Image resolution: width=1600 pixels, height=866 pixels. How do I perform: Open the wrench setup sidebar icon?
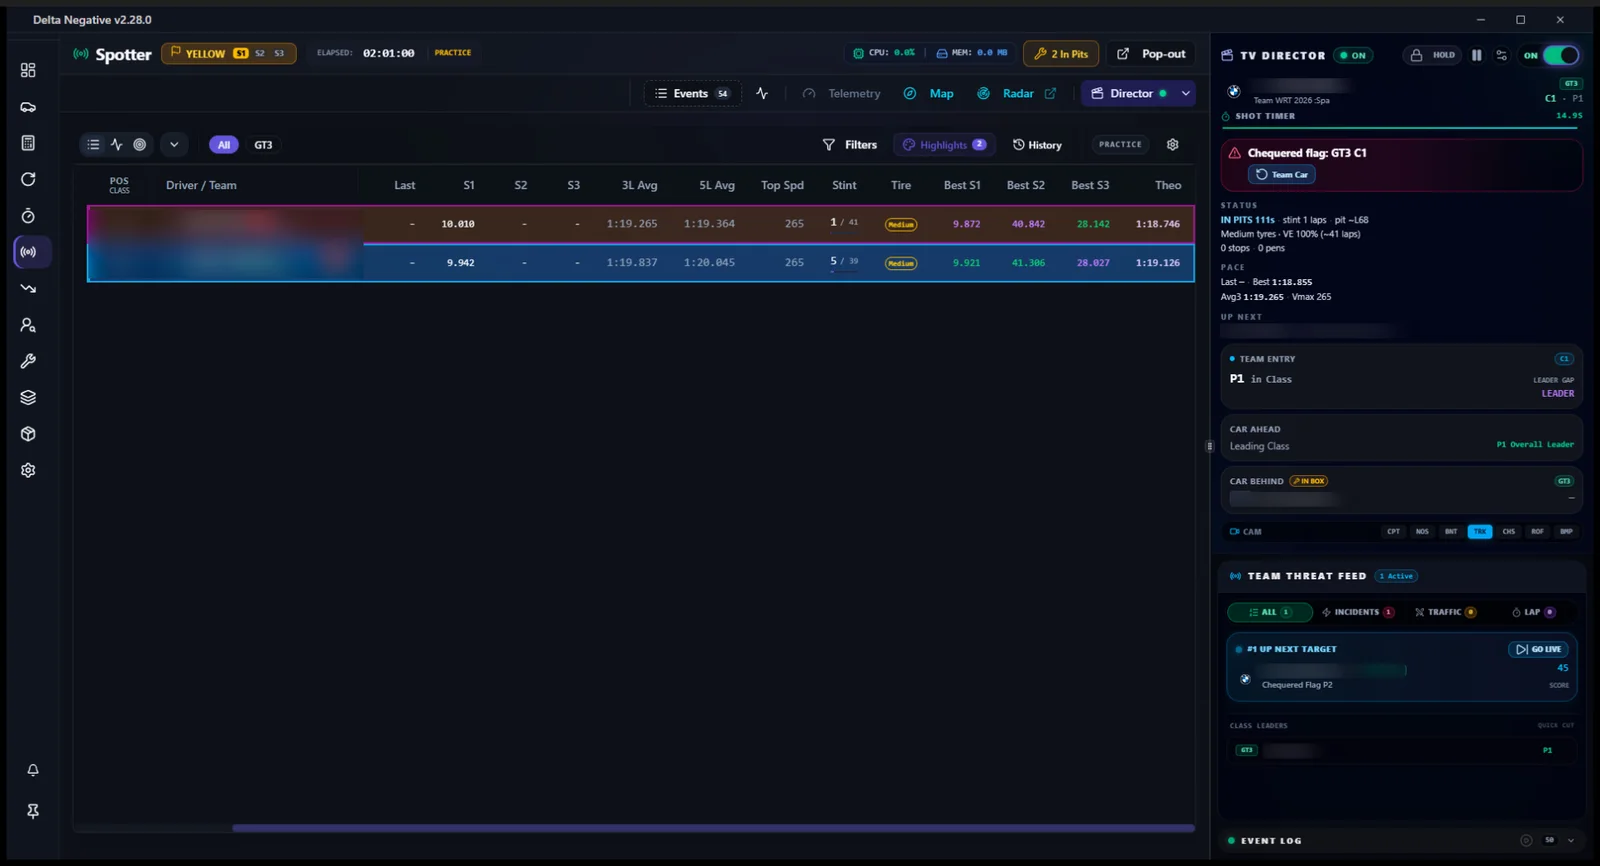pyautogui.click(x=29, y=361)
